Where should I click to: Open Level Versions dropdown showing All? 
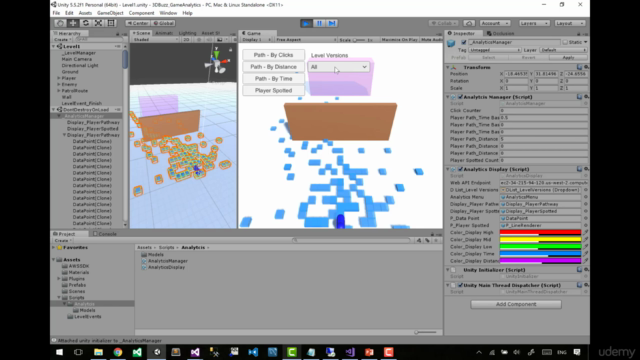(x=339, y=67)
